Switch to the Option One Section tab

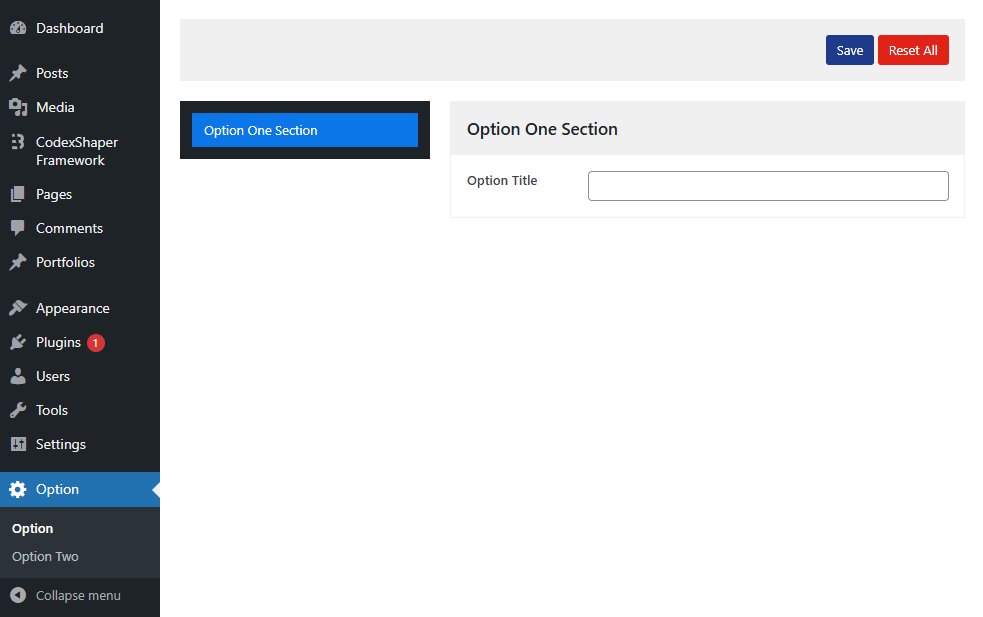click(304, 130)
